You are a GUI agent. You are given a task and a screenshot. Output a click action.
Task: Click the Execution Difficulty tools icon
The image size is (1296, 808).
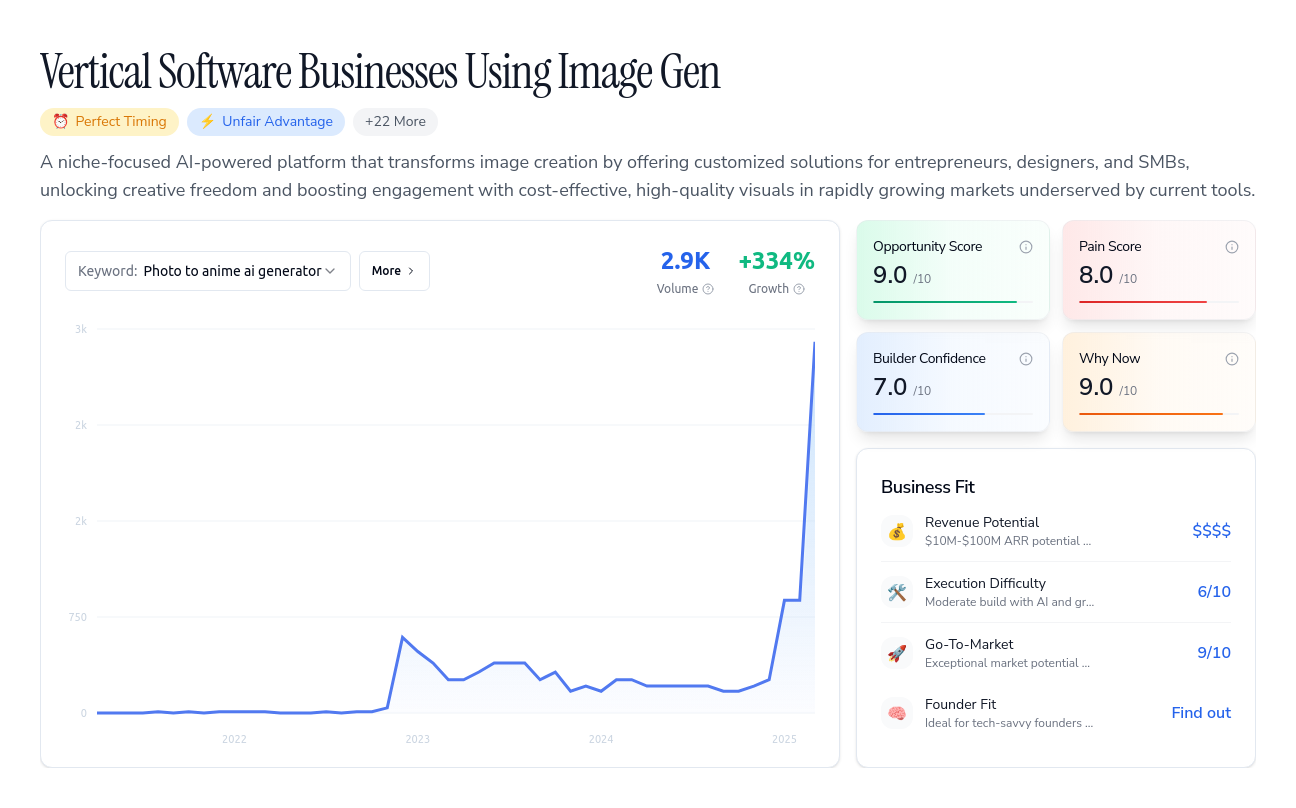[897, 592]
